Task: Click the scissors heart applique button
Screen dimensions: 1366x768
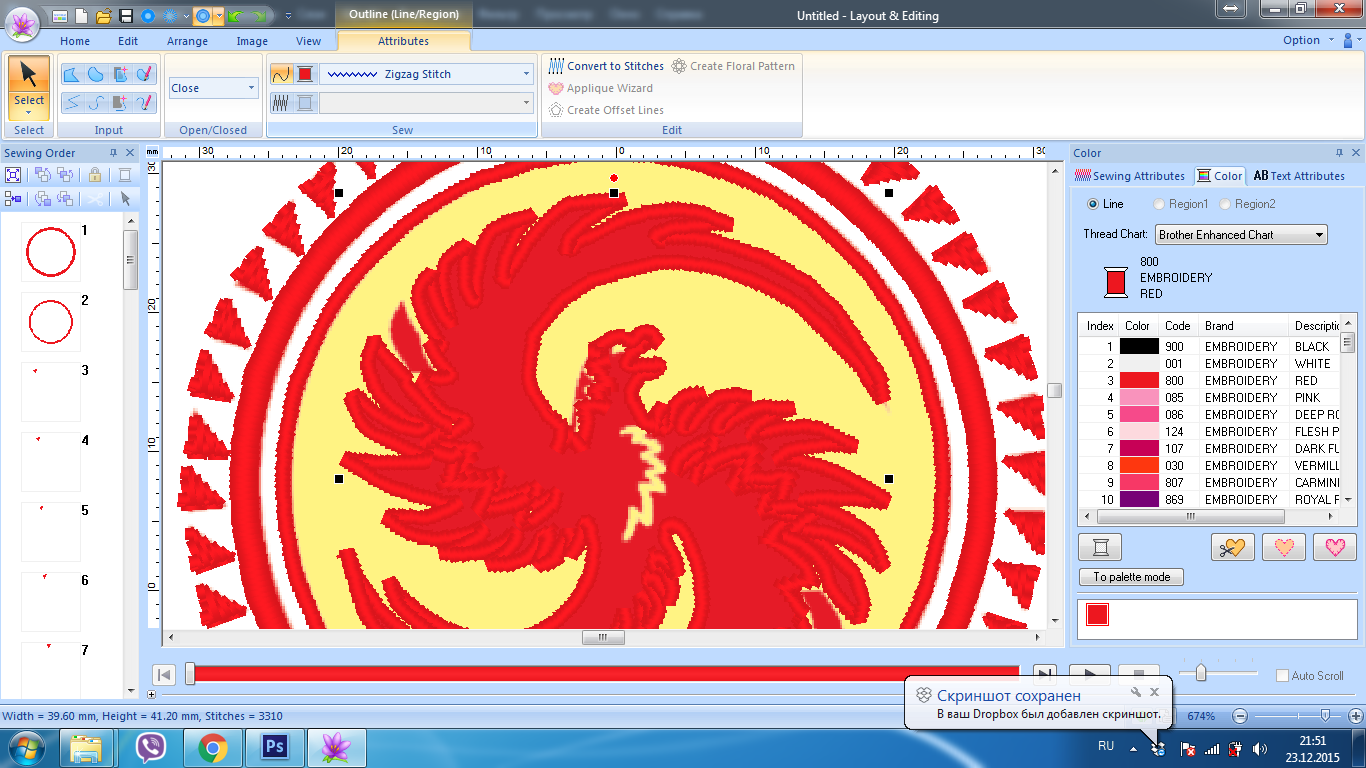Action: point(1232,547)
